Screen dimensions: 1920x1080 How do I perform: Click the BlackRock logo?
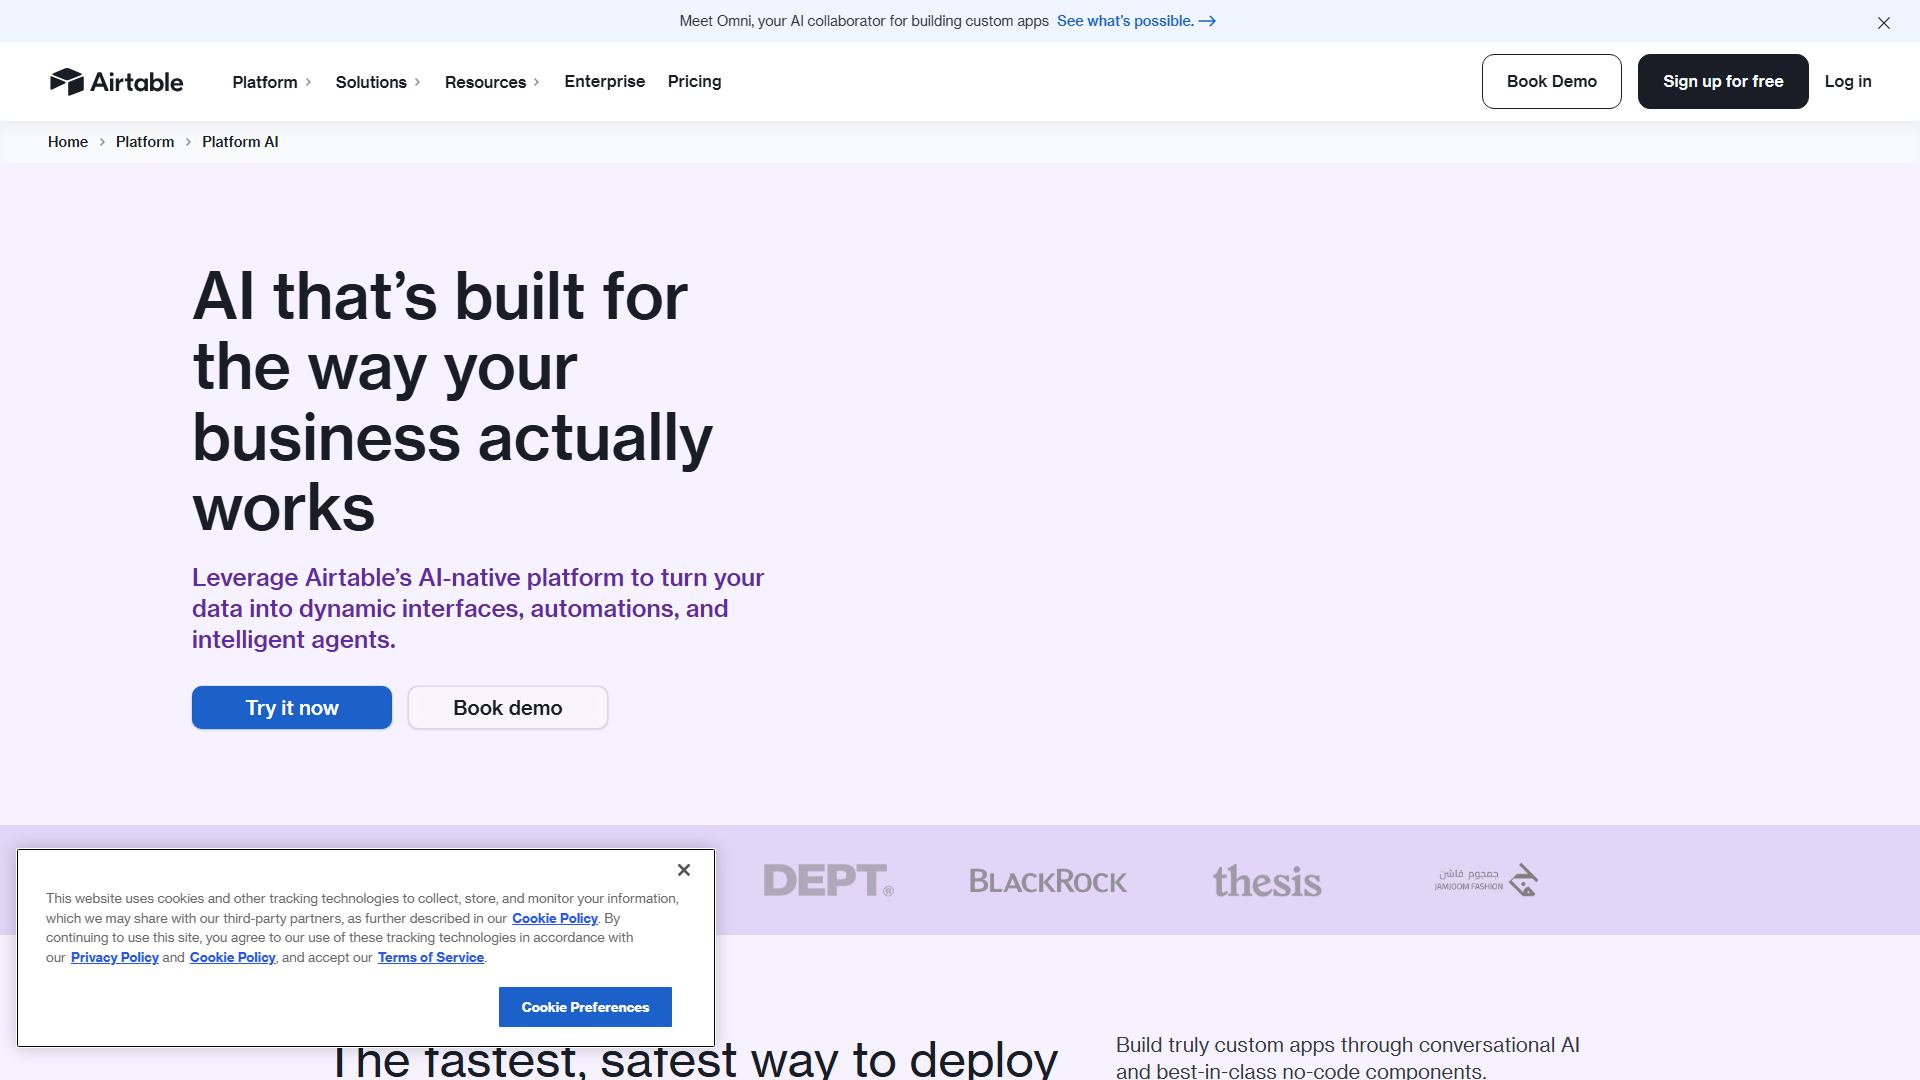click(x=1047, y=881)
